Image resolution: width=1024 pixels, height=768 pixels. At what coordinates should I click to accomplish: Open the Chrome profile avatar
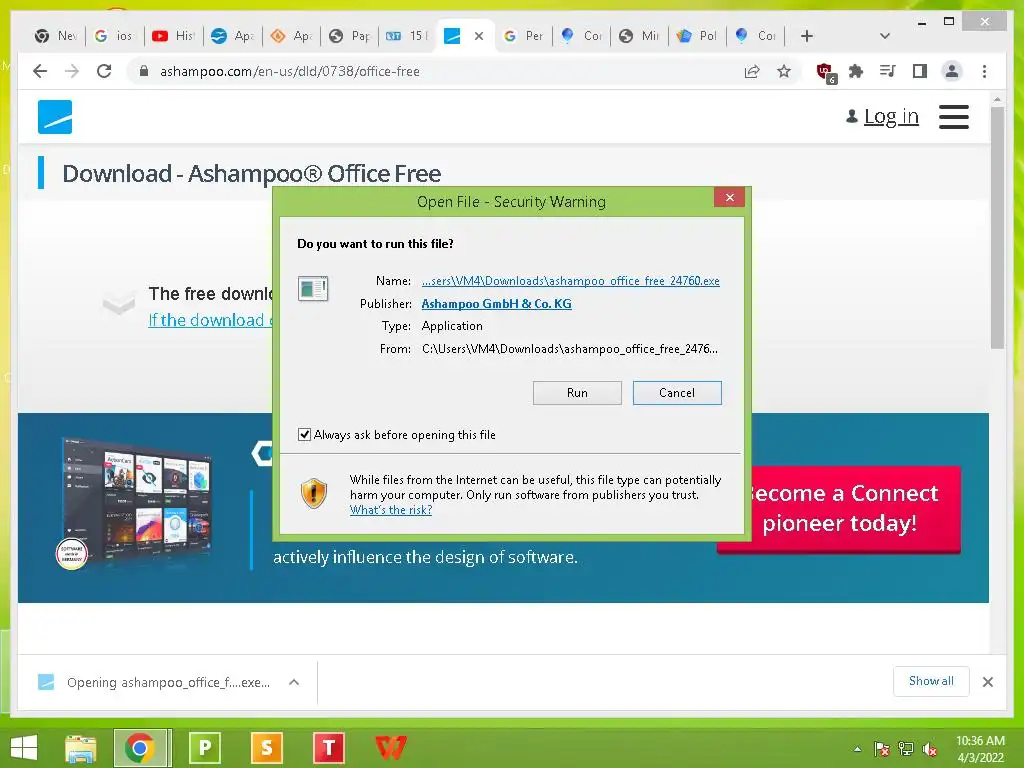pos(952,71)
